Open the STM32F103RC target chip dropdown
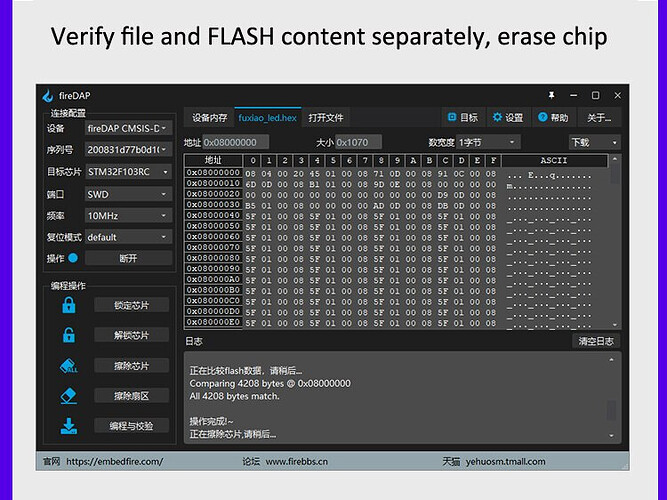This screenshot has height=500, width=667. (128, 171)
